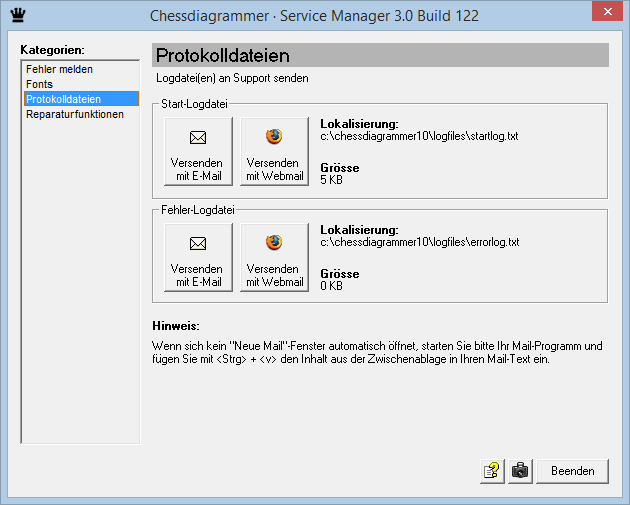
Task: Click the Fehler-Logdatei group label
Action: (198, 210)
